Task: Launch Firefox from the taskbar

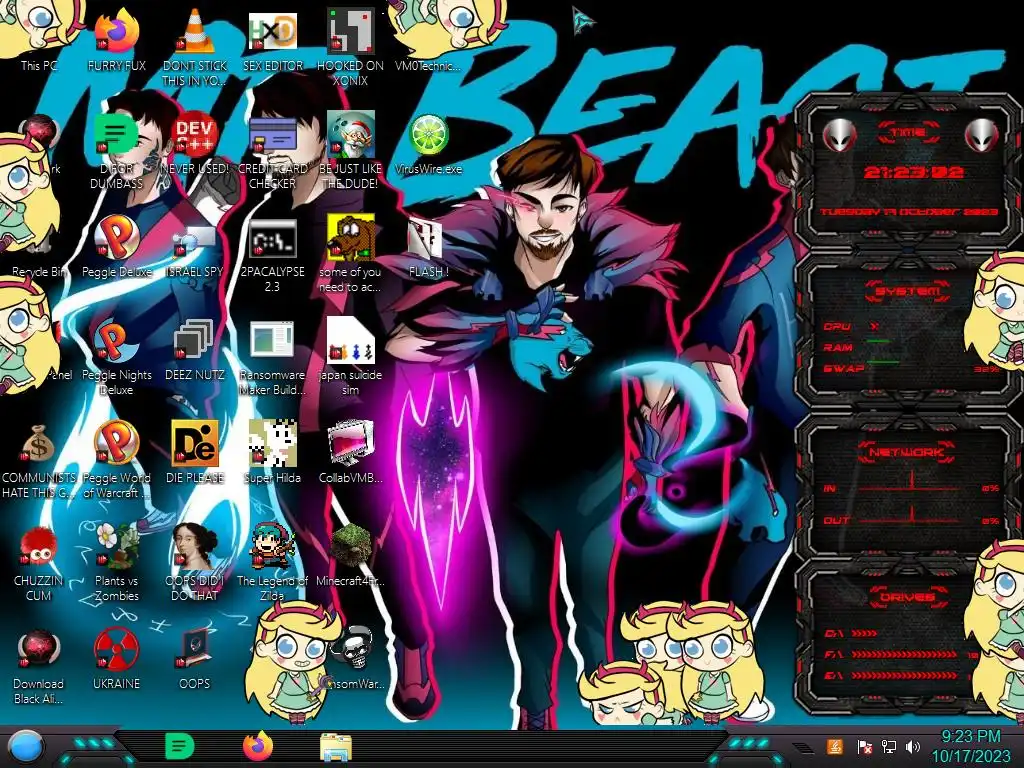Action: 257,746
